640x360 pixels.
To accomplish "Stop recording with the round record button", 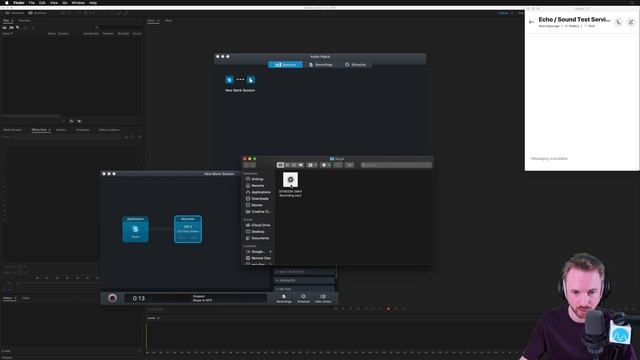I will pos(112,298).
